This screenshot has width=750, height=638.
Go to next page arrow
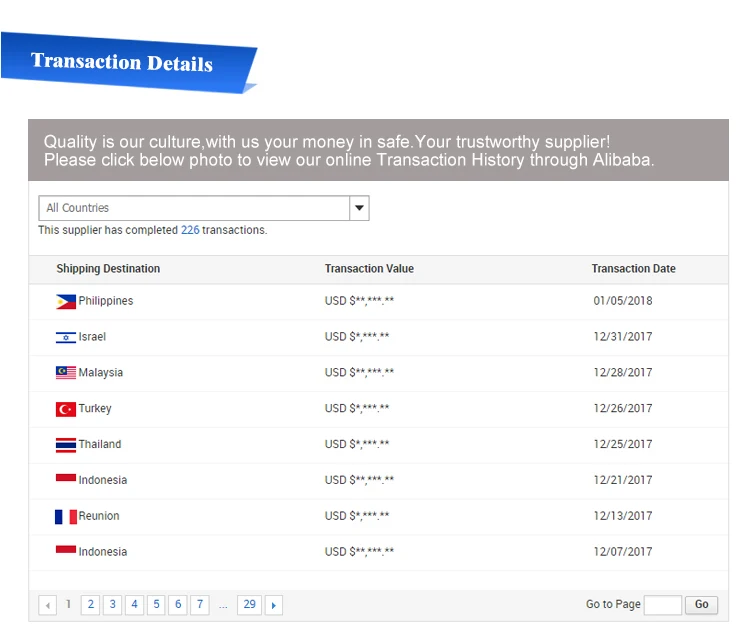click(274, 605)
